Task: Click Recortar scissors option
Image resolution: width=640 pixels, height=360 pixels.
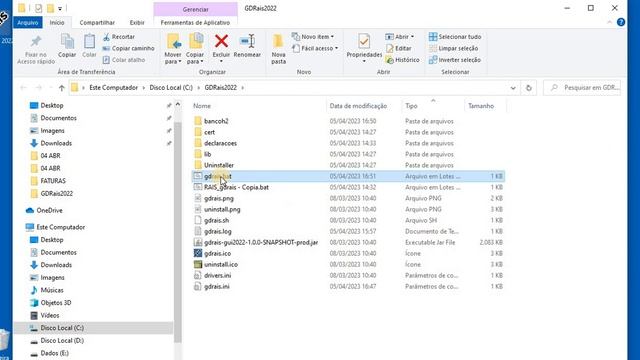Action: click(119, 37)
